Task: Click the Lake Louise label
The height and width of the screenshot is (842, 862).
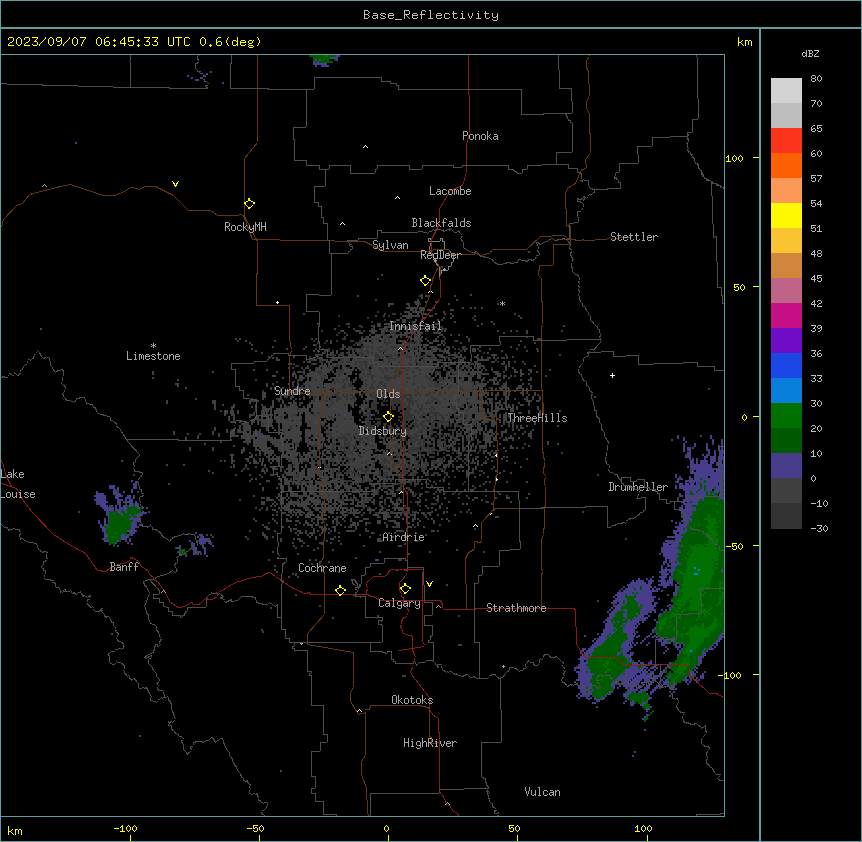Action: pyautogui.click(x=18, y=484)
